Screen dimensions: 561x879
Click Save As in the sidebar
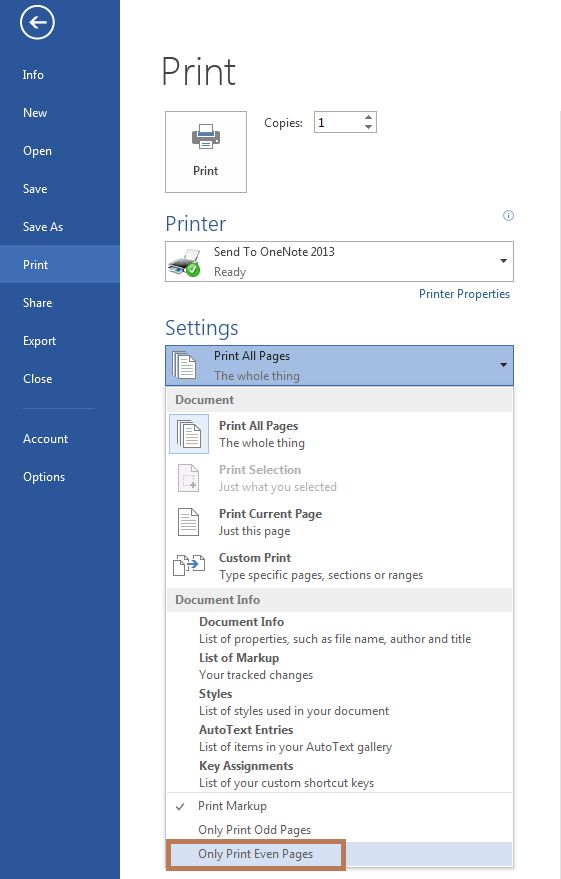point(60,226)
